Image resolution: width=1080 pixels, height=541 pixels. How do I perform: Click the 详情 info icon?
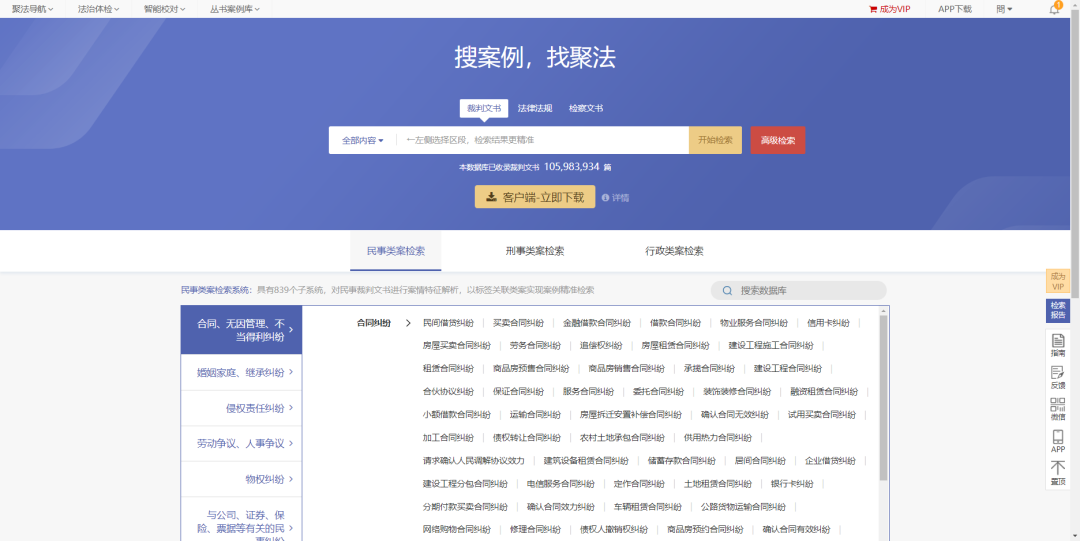tap(615, 198)
